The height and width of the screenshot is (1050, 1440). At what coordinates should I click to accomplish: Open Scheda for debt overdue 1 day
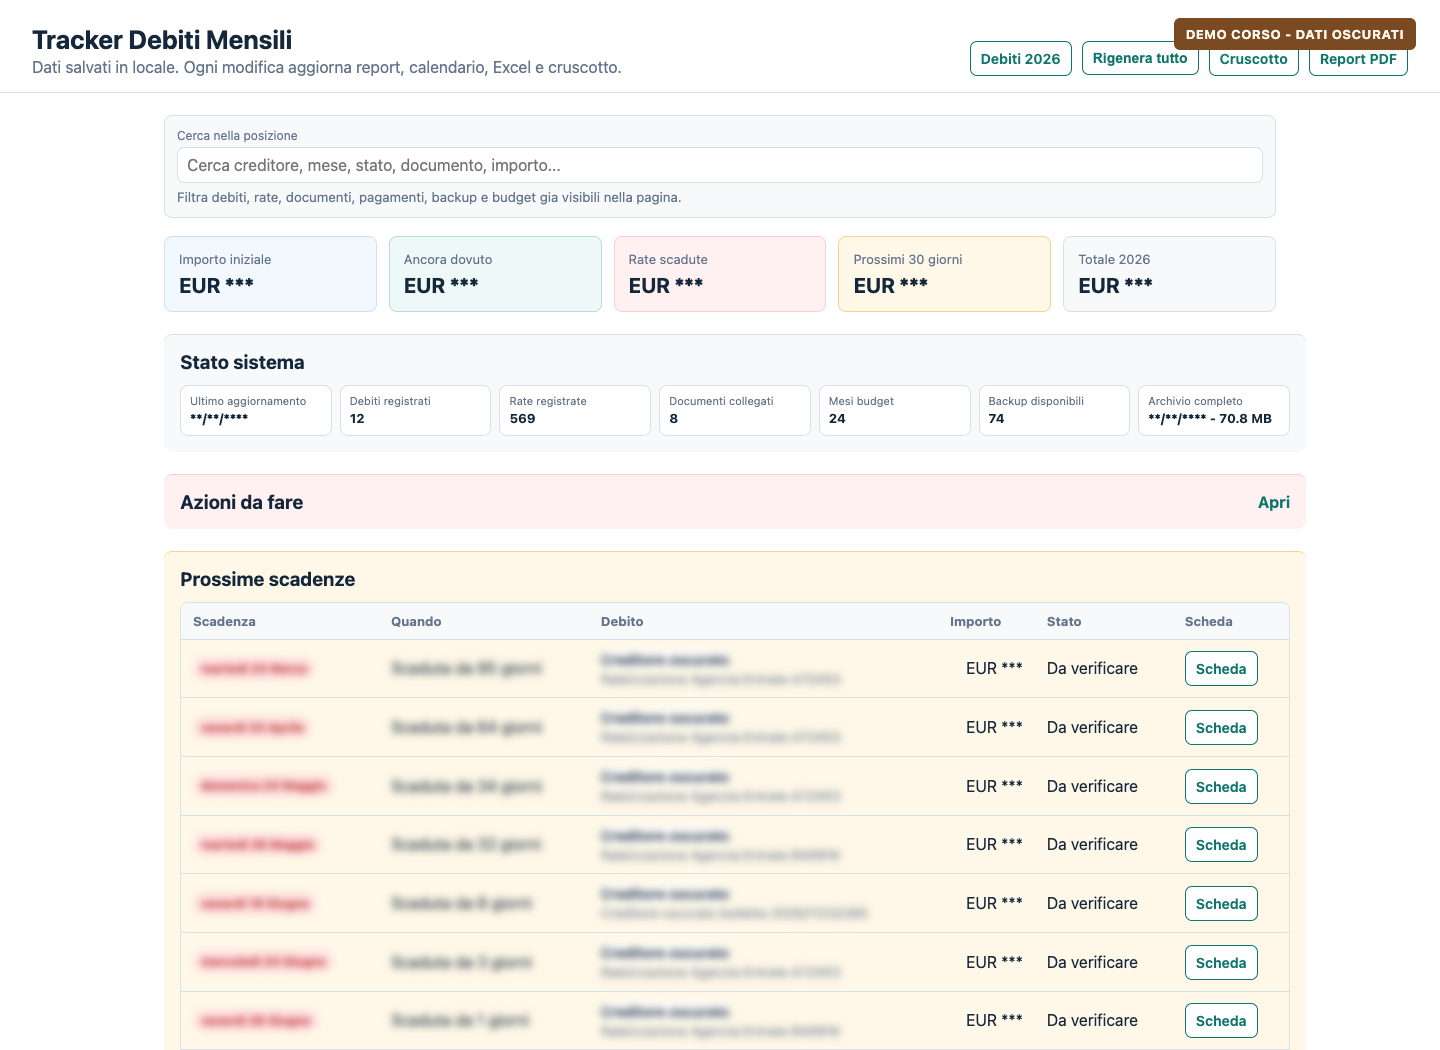point(1221,1021)
